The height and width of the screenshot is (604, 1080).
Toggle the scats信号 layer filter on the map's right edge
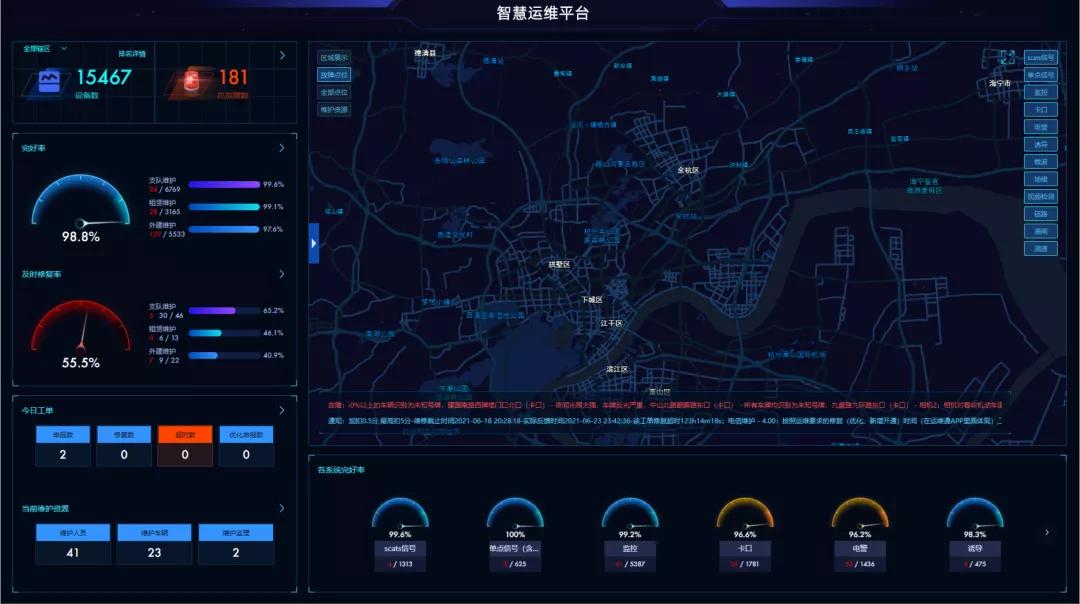coord(1040,57)
